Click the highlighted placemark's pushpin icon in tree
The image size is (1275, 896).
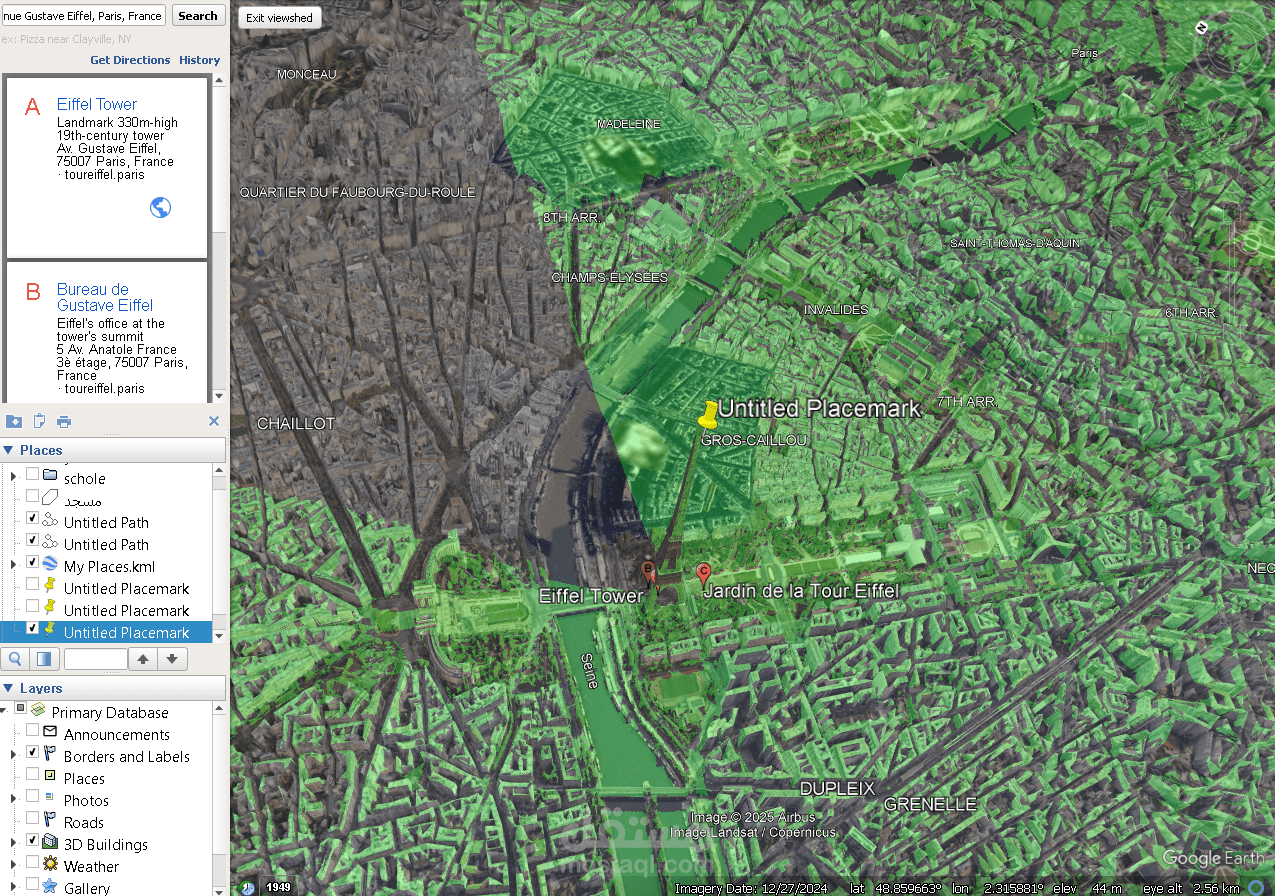coord(50,629)
